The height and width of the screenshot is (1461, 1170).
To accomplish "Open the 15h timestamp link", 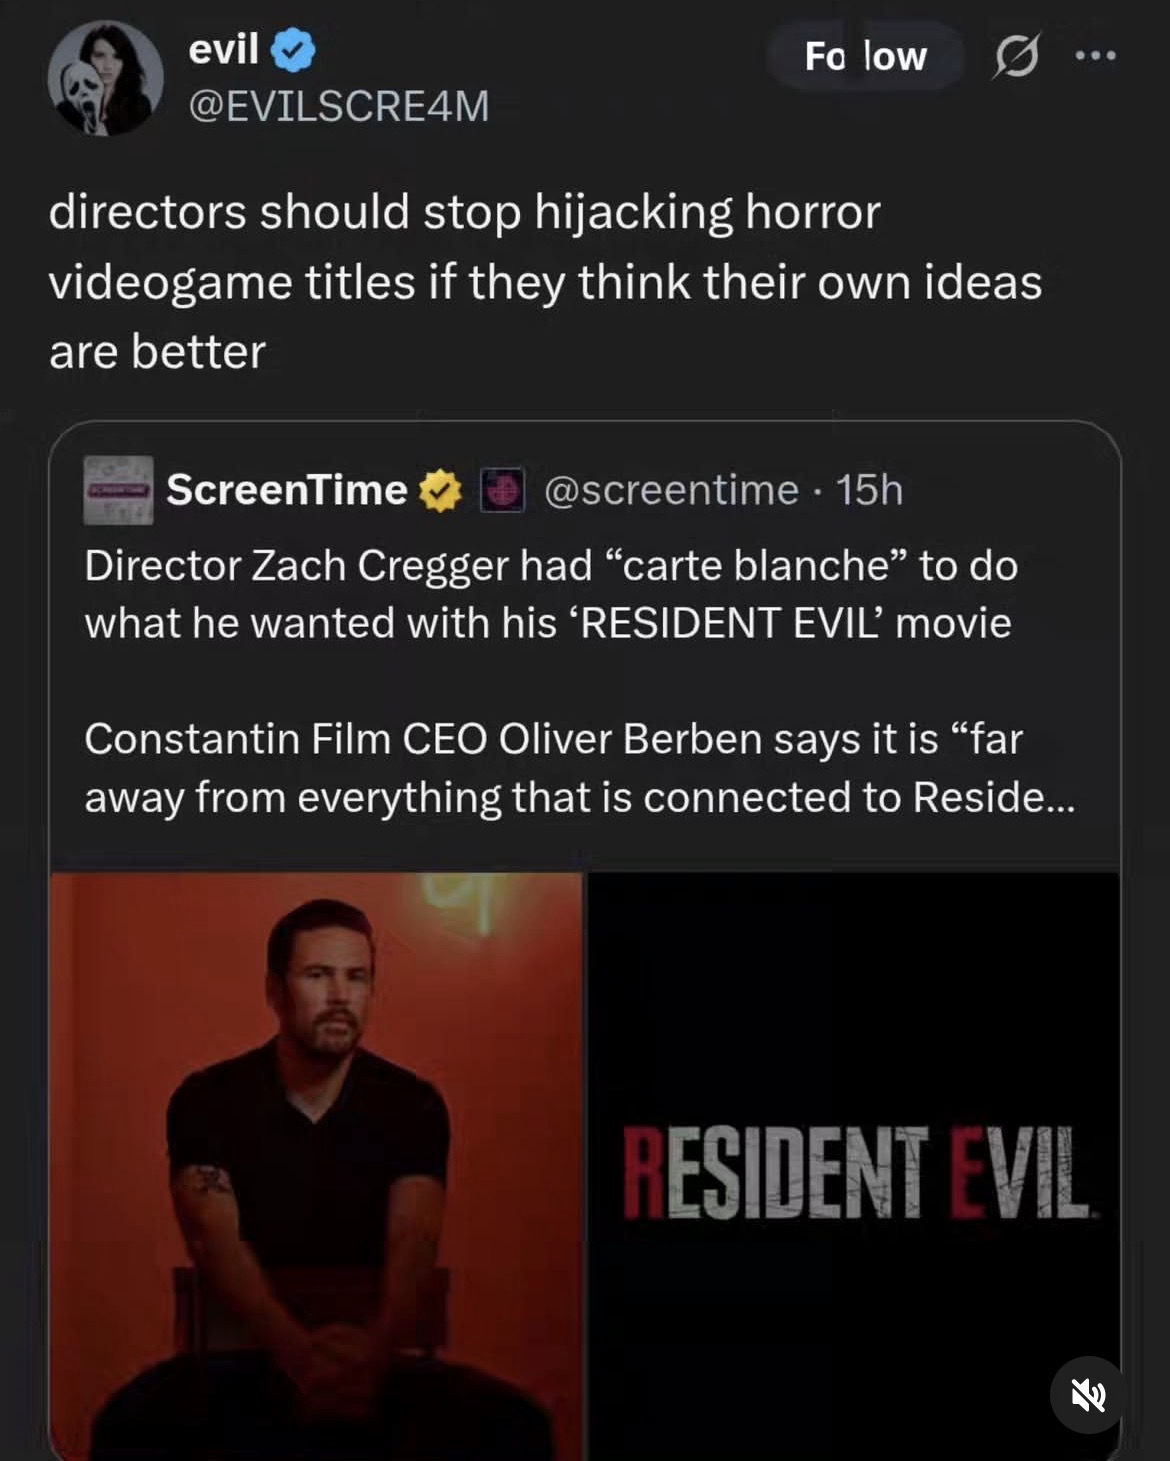I will point(869,490).
